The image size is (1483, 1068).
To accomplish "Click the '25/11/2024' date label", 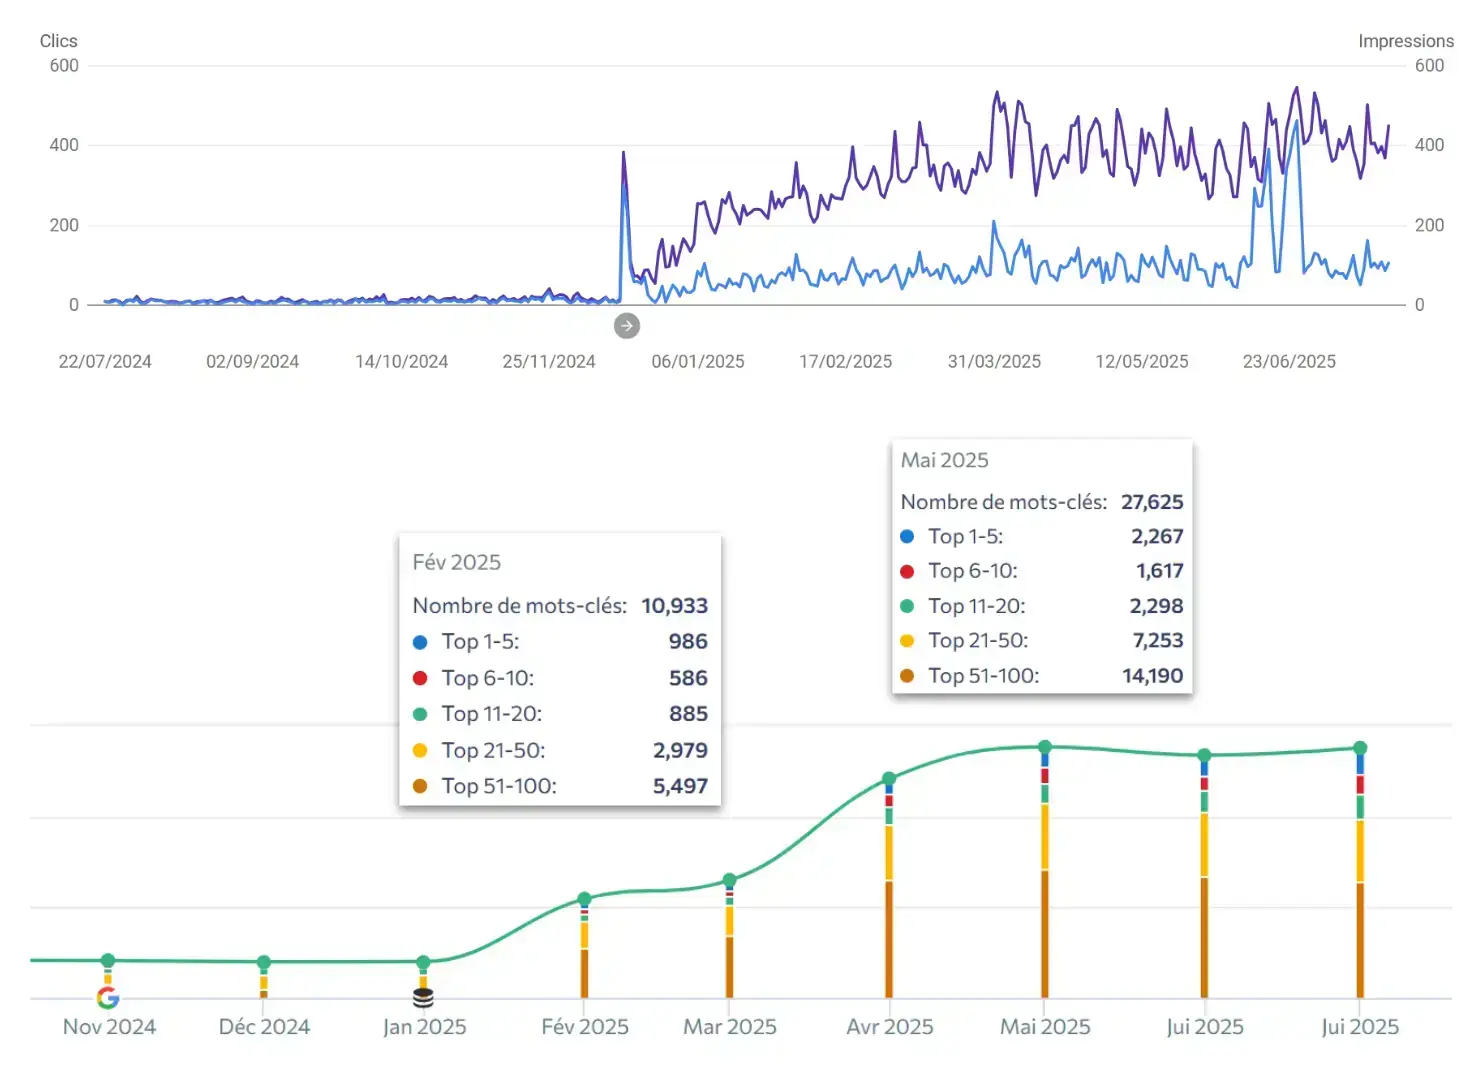I will coord(549,362).
